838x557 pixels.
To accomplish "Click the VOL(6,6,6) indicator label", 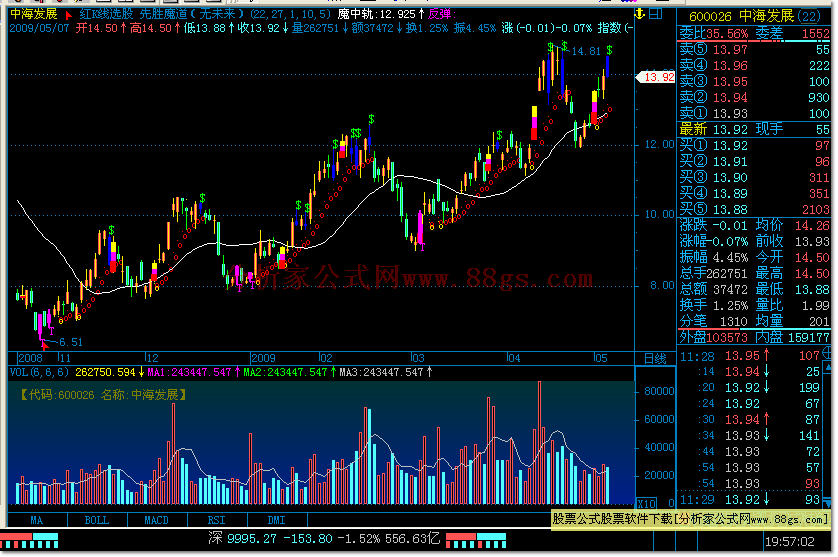I will click(x=39, y=372).
